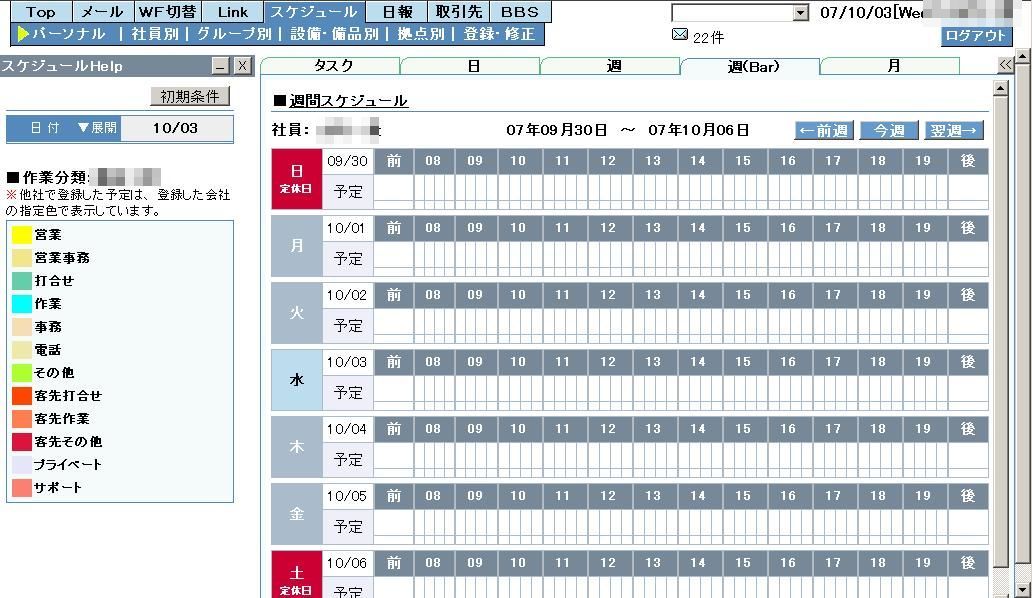
Task: Switch to the 週 view tab
Action: 613,66
